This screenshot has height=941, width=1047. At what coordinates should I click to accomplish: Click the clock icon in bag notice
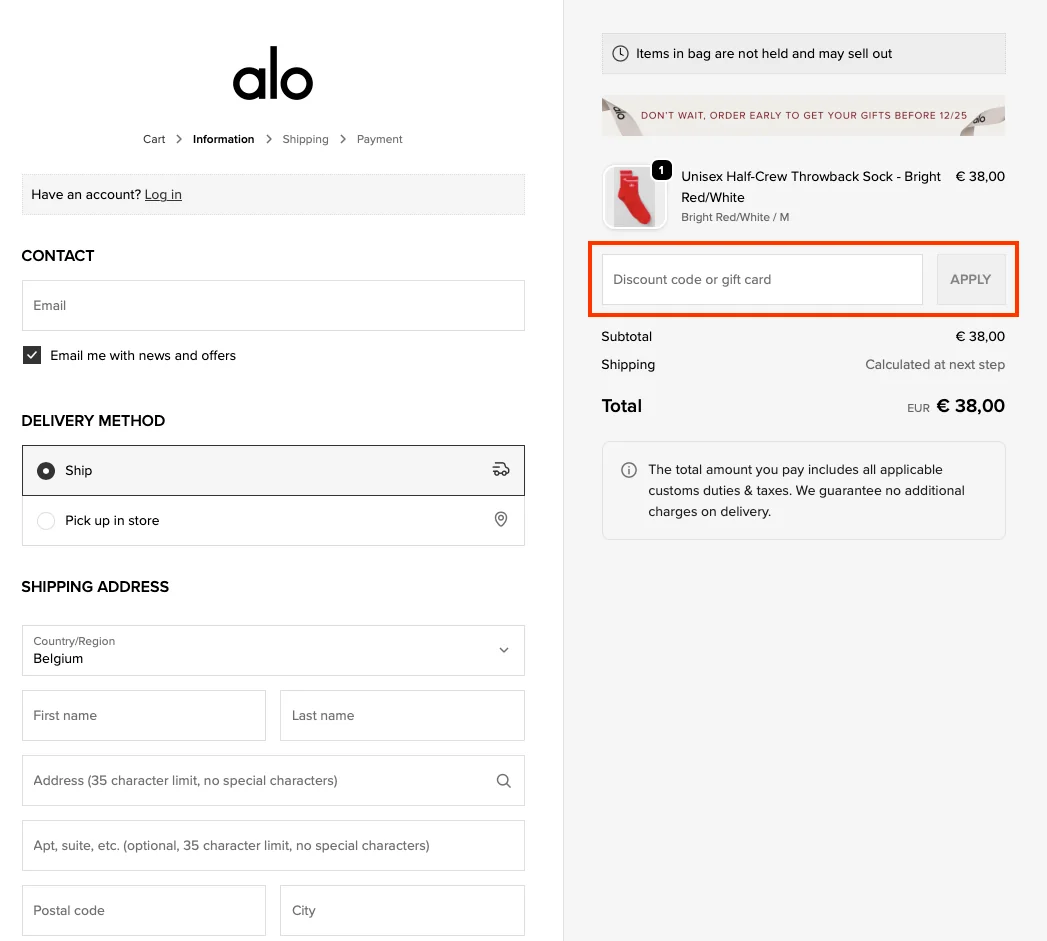point(620,54)
